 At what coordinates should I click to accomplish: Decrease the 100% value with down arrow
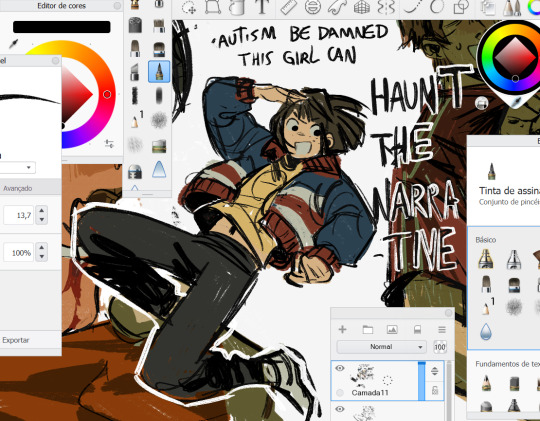[42, 257]
